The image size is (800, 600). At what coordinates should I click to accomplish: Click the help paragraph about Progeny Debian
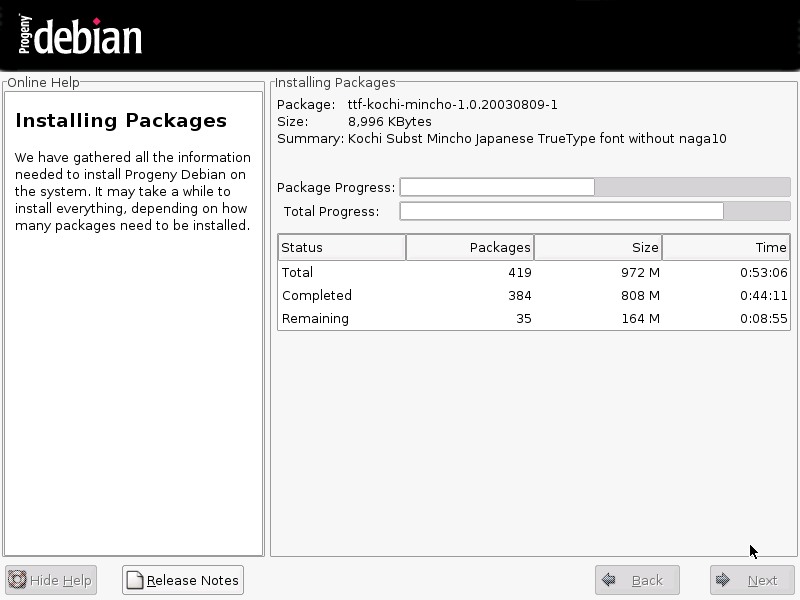pos(133,191)
